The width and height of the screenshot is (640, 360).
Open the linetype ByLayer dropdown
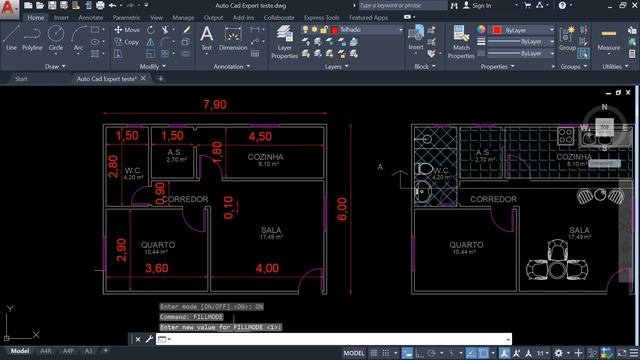coord(552,53)
